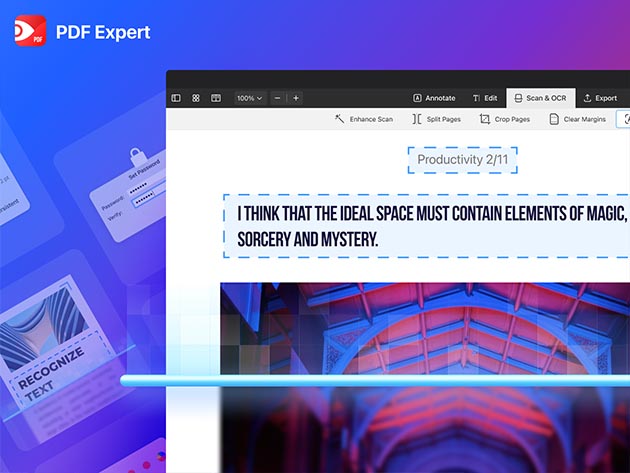Choose the Split Pages tool

(x=436, y=119)
